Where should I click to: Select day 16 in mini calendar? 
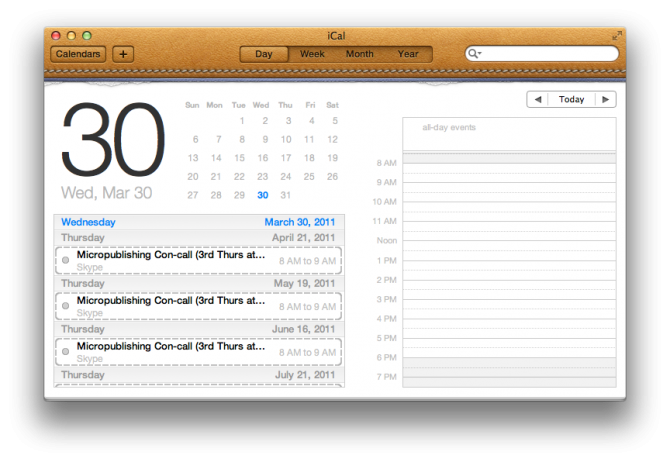[262, 158]
